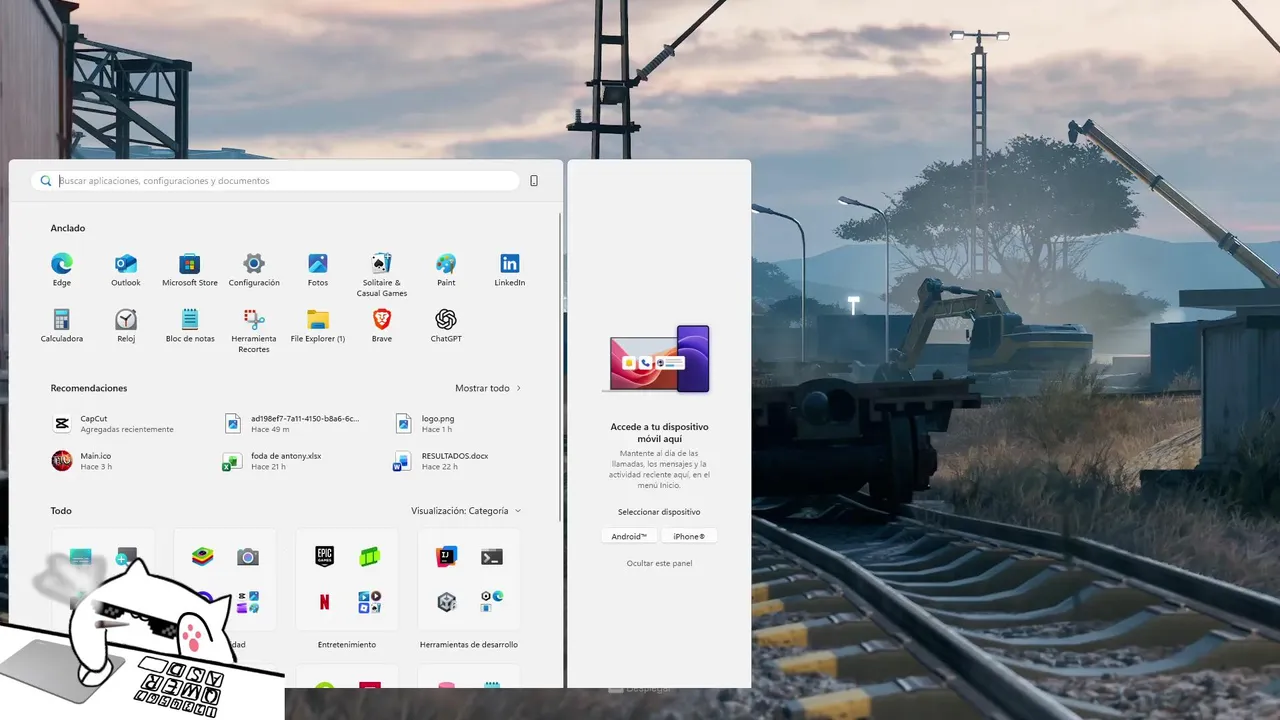Screen dimensions: 1280x720
Task: Launch the Fotos app
Action: [318, 264]
